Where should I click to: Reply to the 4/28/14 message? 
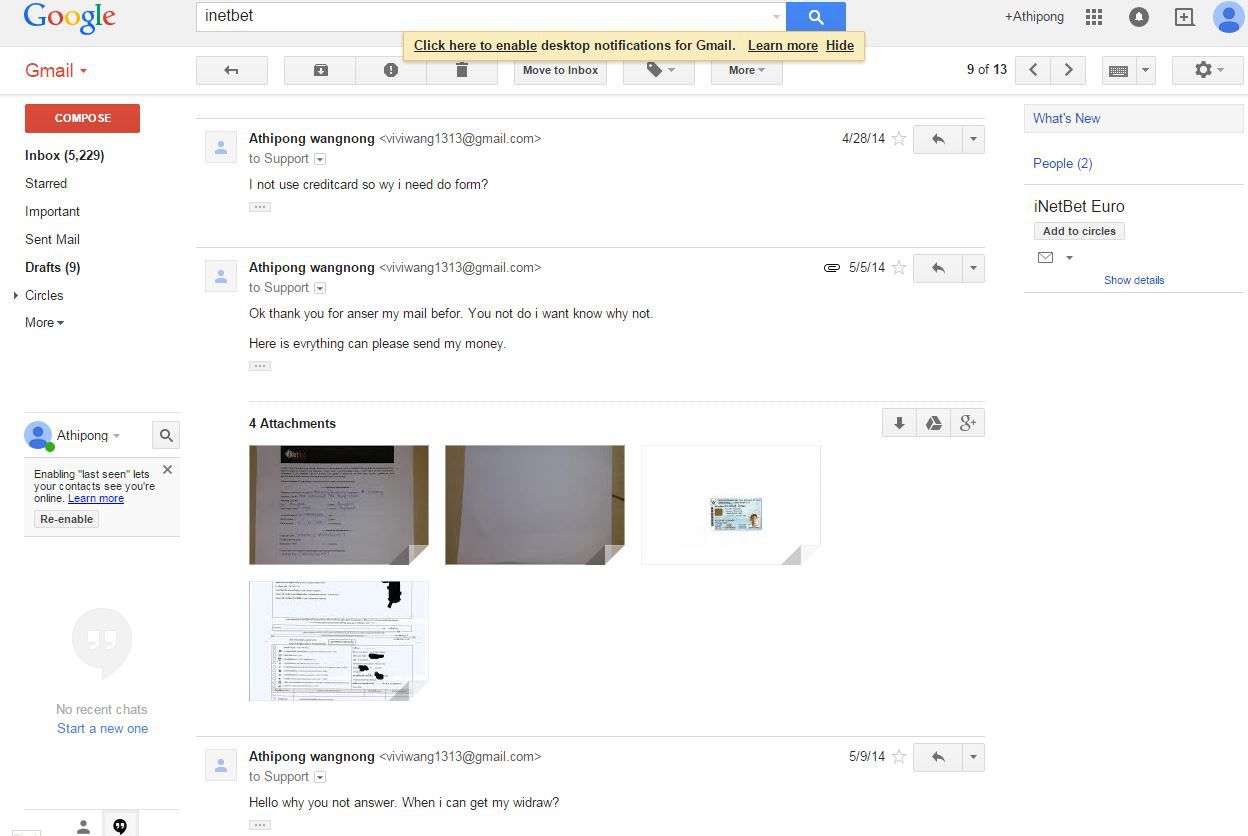point(938,139)
